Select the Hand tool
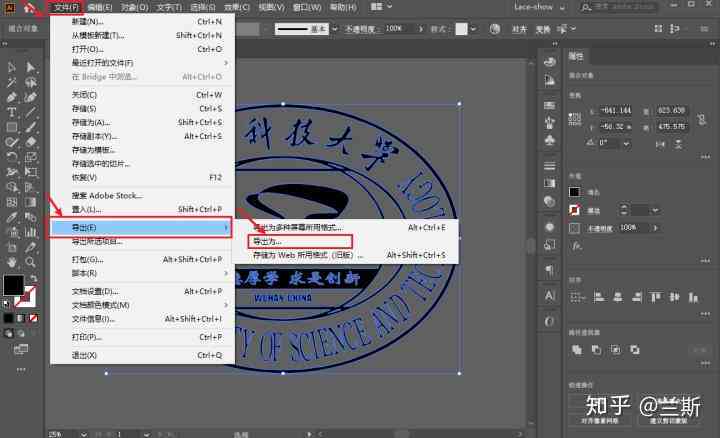Screen dimensions: 720x438 pyautogui.click(x=11, y=262)
